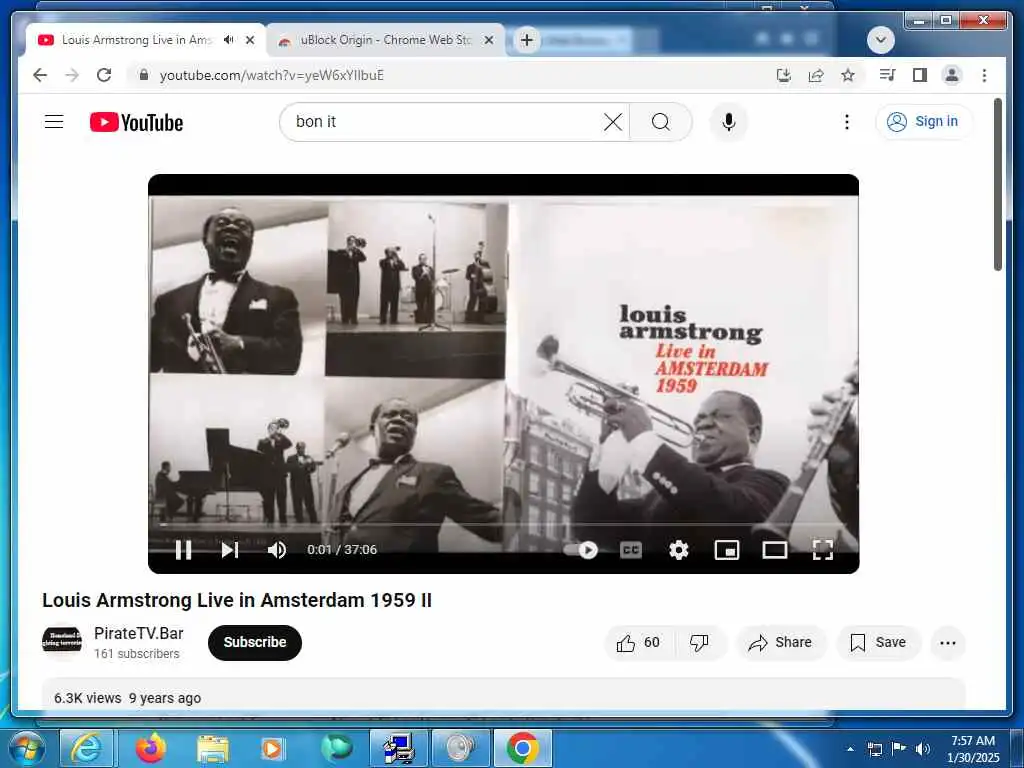The height and width of the screenshot is (768, 1024).
Task: Clear the search text with X
Action: point(613,121)
